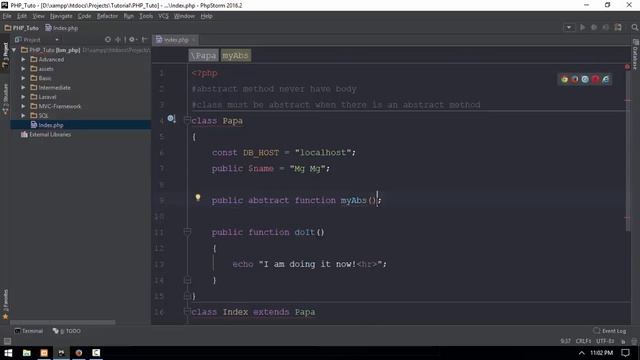
Task: Click PHP_Tuto in the navigation bar
Action: point(22,28)
